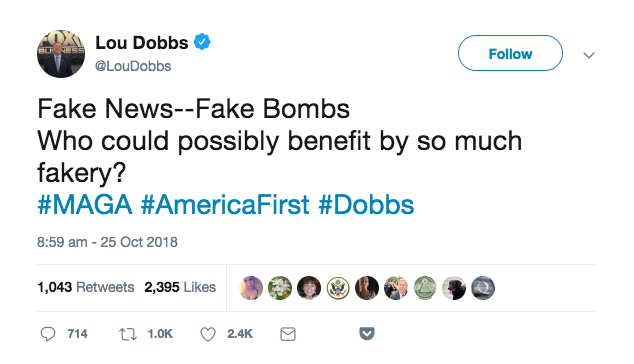Viewport: 634px width, 364px height.
Task: Click the Pocket save icon
Action: tap(367, 334)
